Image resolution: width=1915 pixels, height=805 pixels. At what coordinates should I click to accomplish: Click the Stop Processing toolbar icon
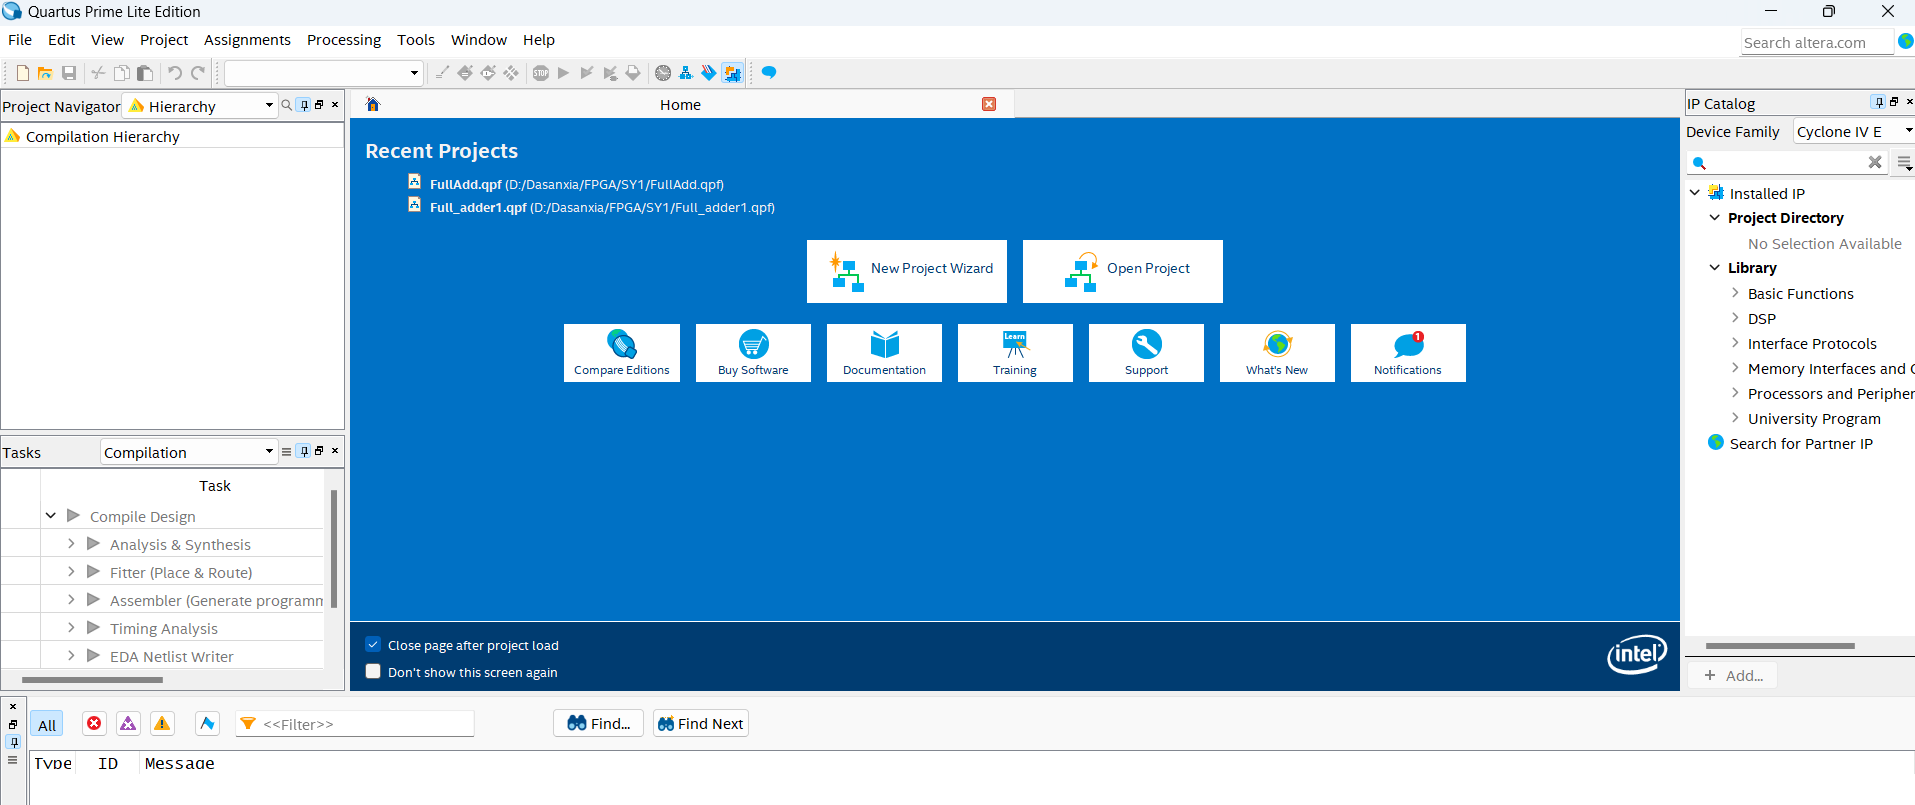541,73
